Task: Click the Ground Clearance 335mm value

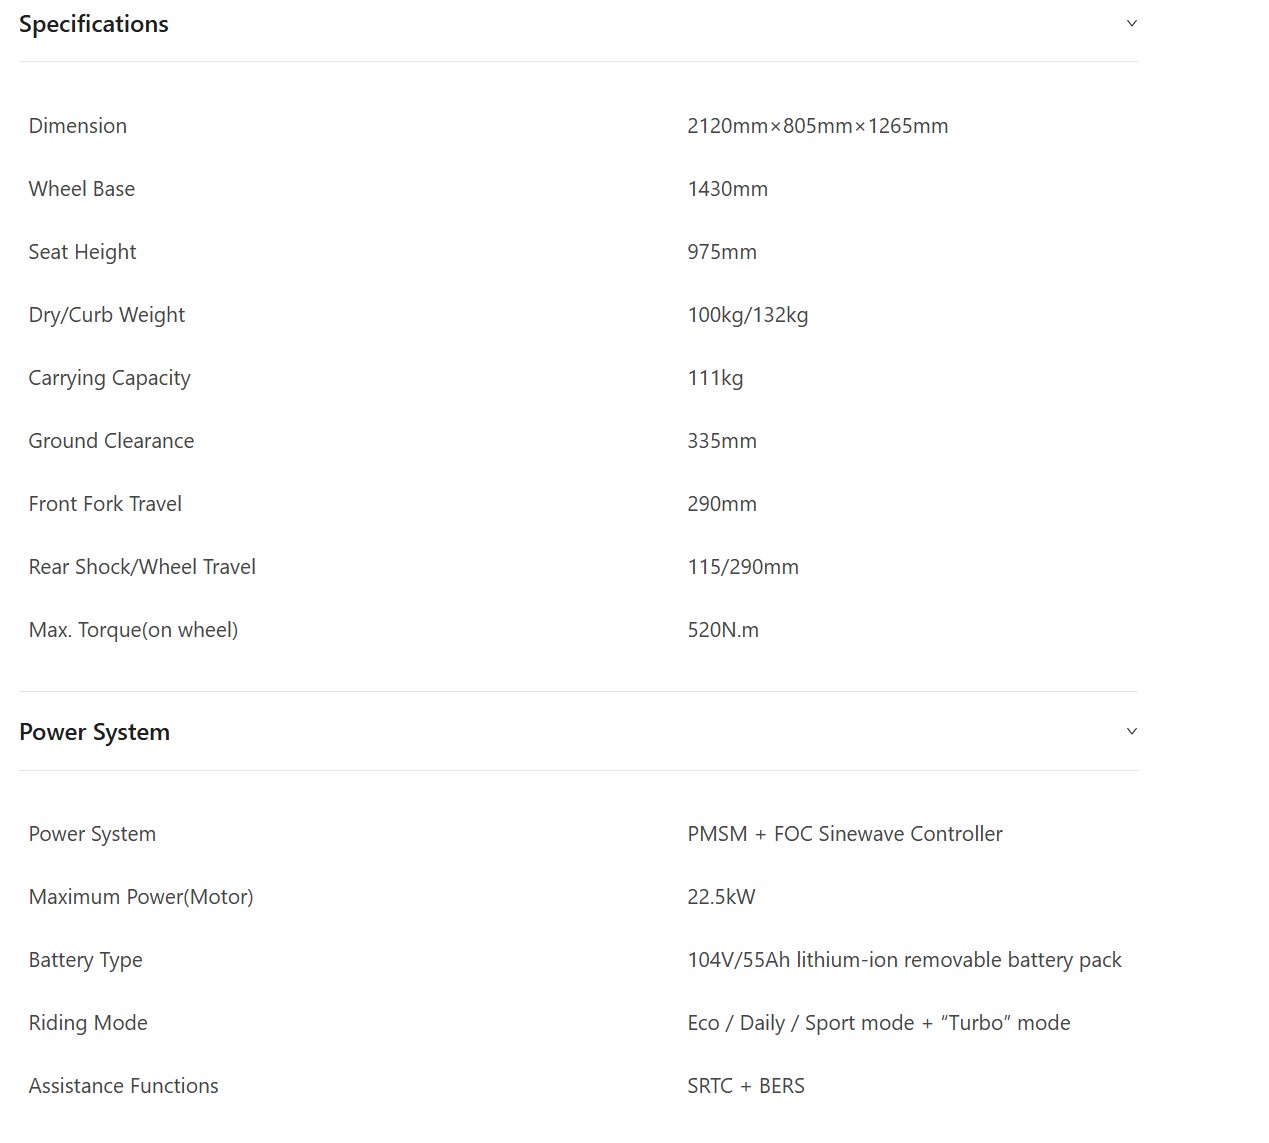Action: tap(722, 441)
